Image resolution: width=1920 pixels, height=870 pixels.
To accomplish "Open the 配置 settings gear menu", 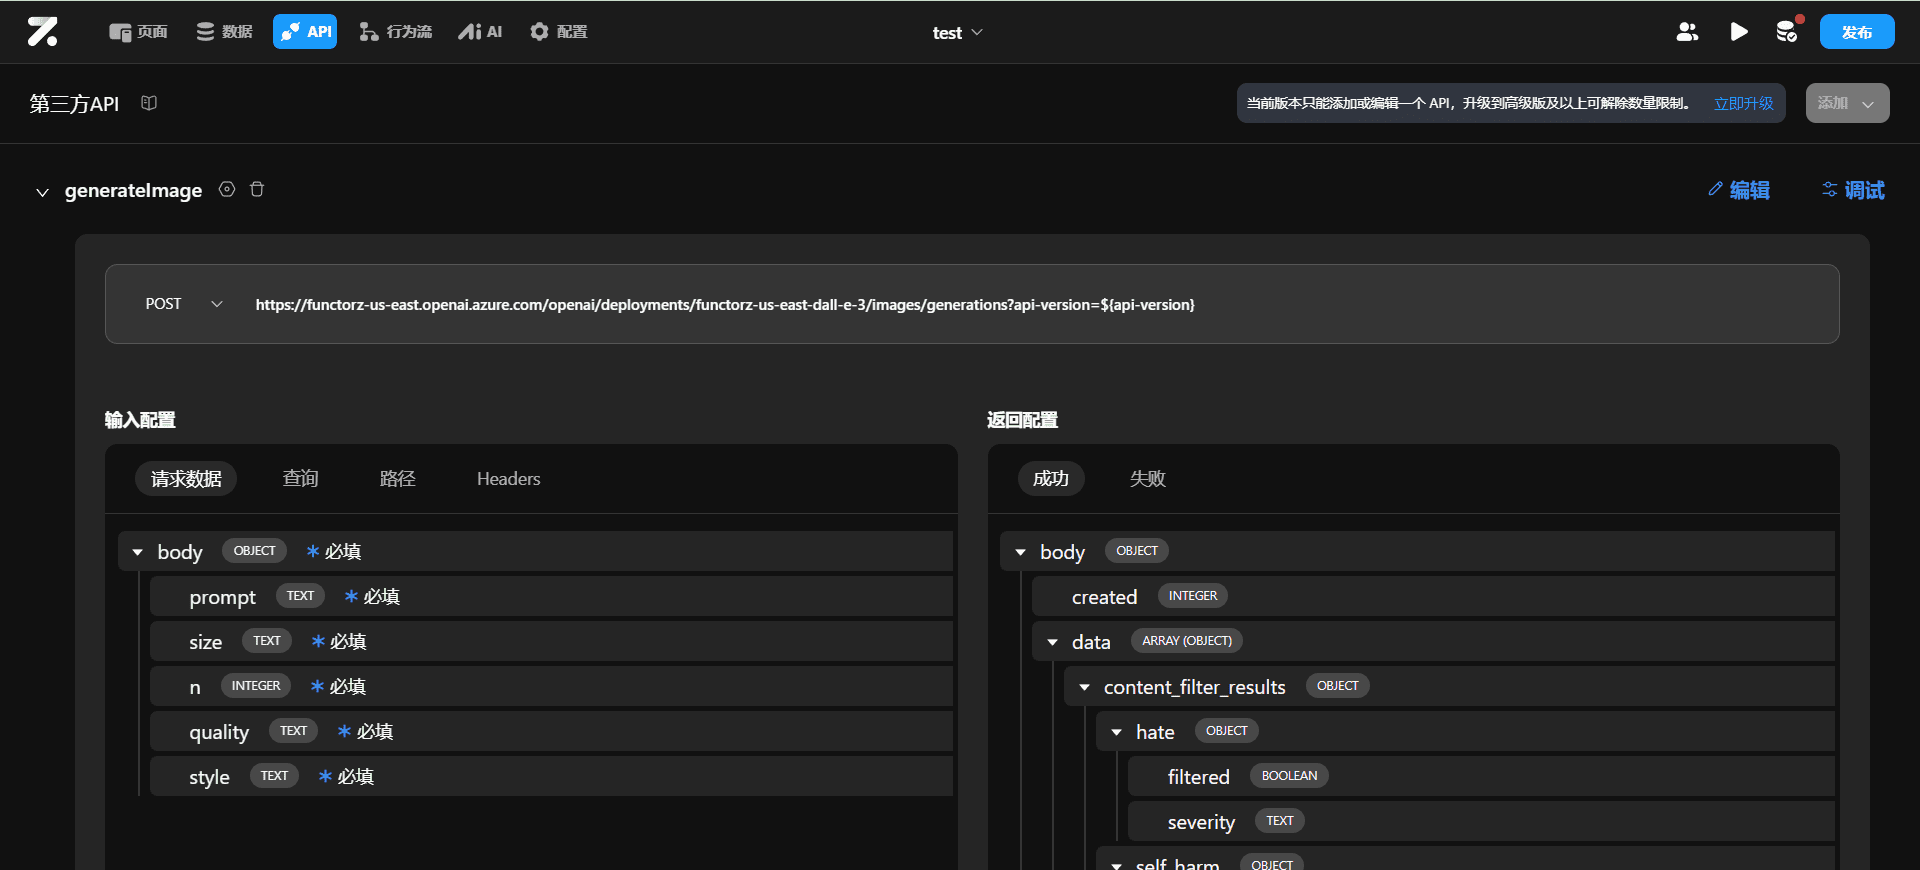I will pyautogui.click(x=558, y=32).
